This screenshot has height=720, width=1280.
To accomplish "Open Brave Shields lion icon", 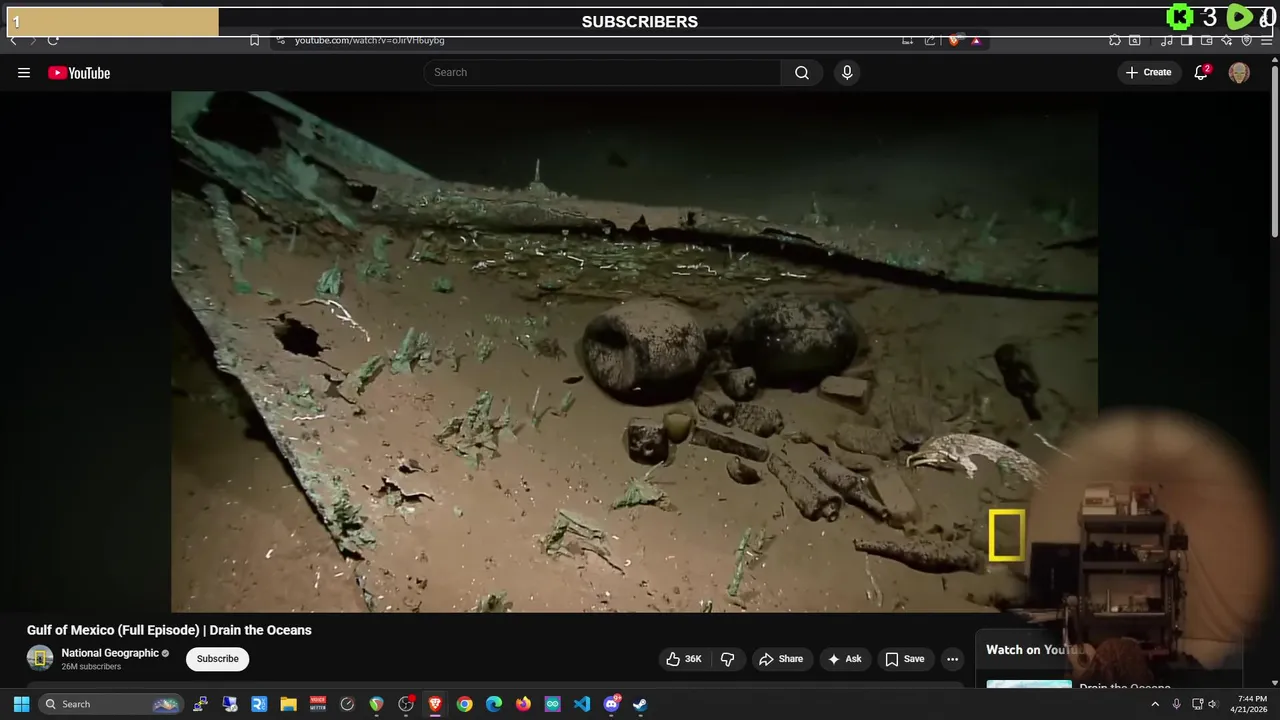I will (954, 41).
